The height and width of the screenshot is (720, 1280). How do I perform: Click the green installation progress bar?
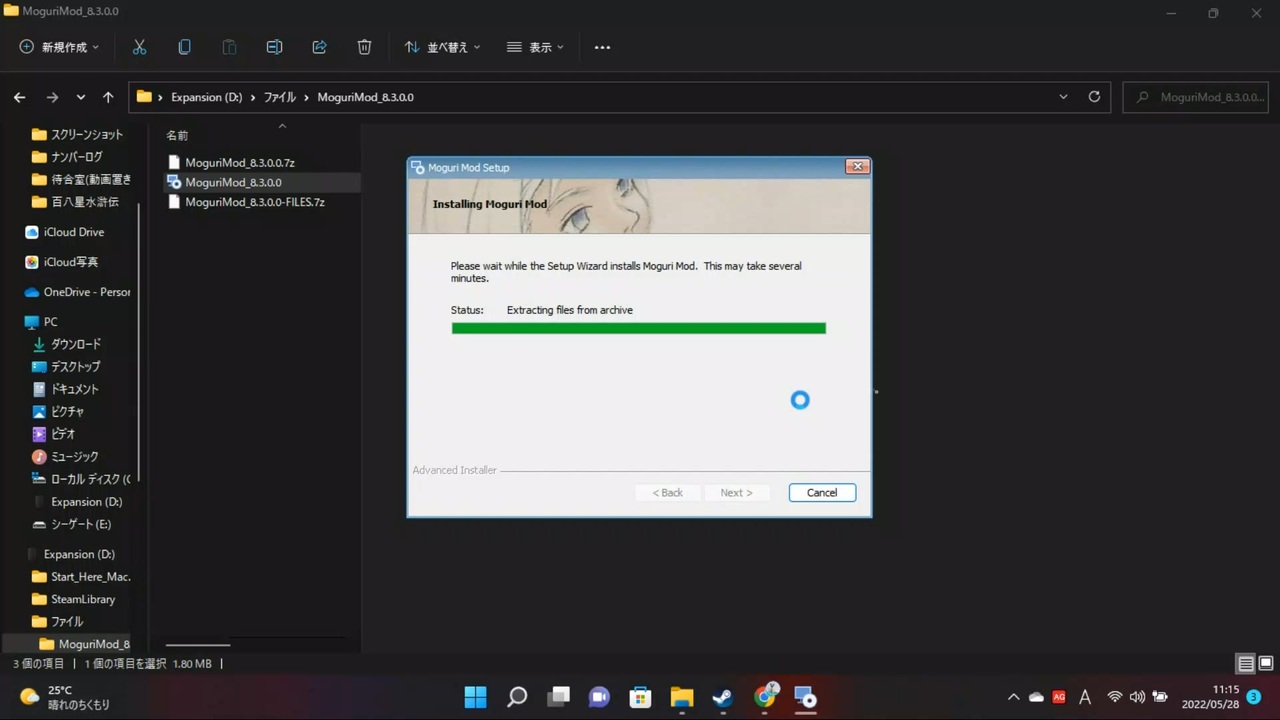click(x=638, y=328)
